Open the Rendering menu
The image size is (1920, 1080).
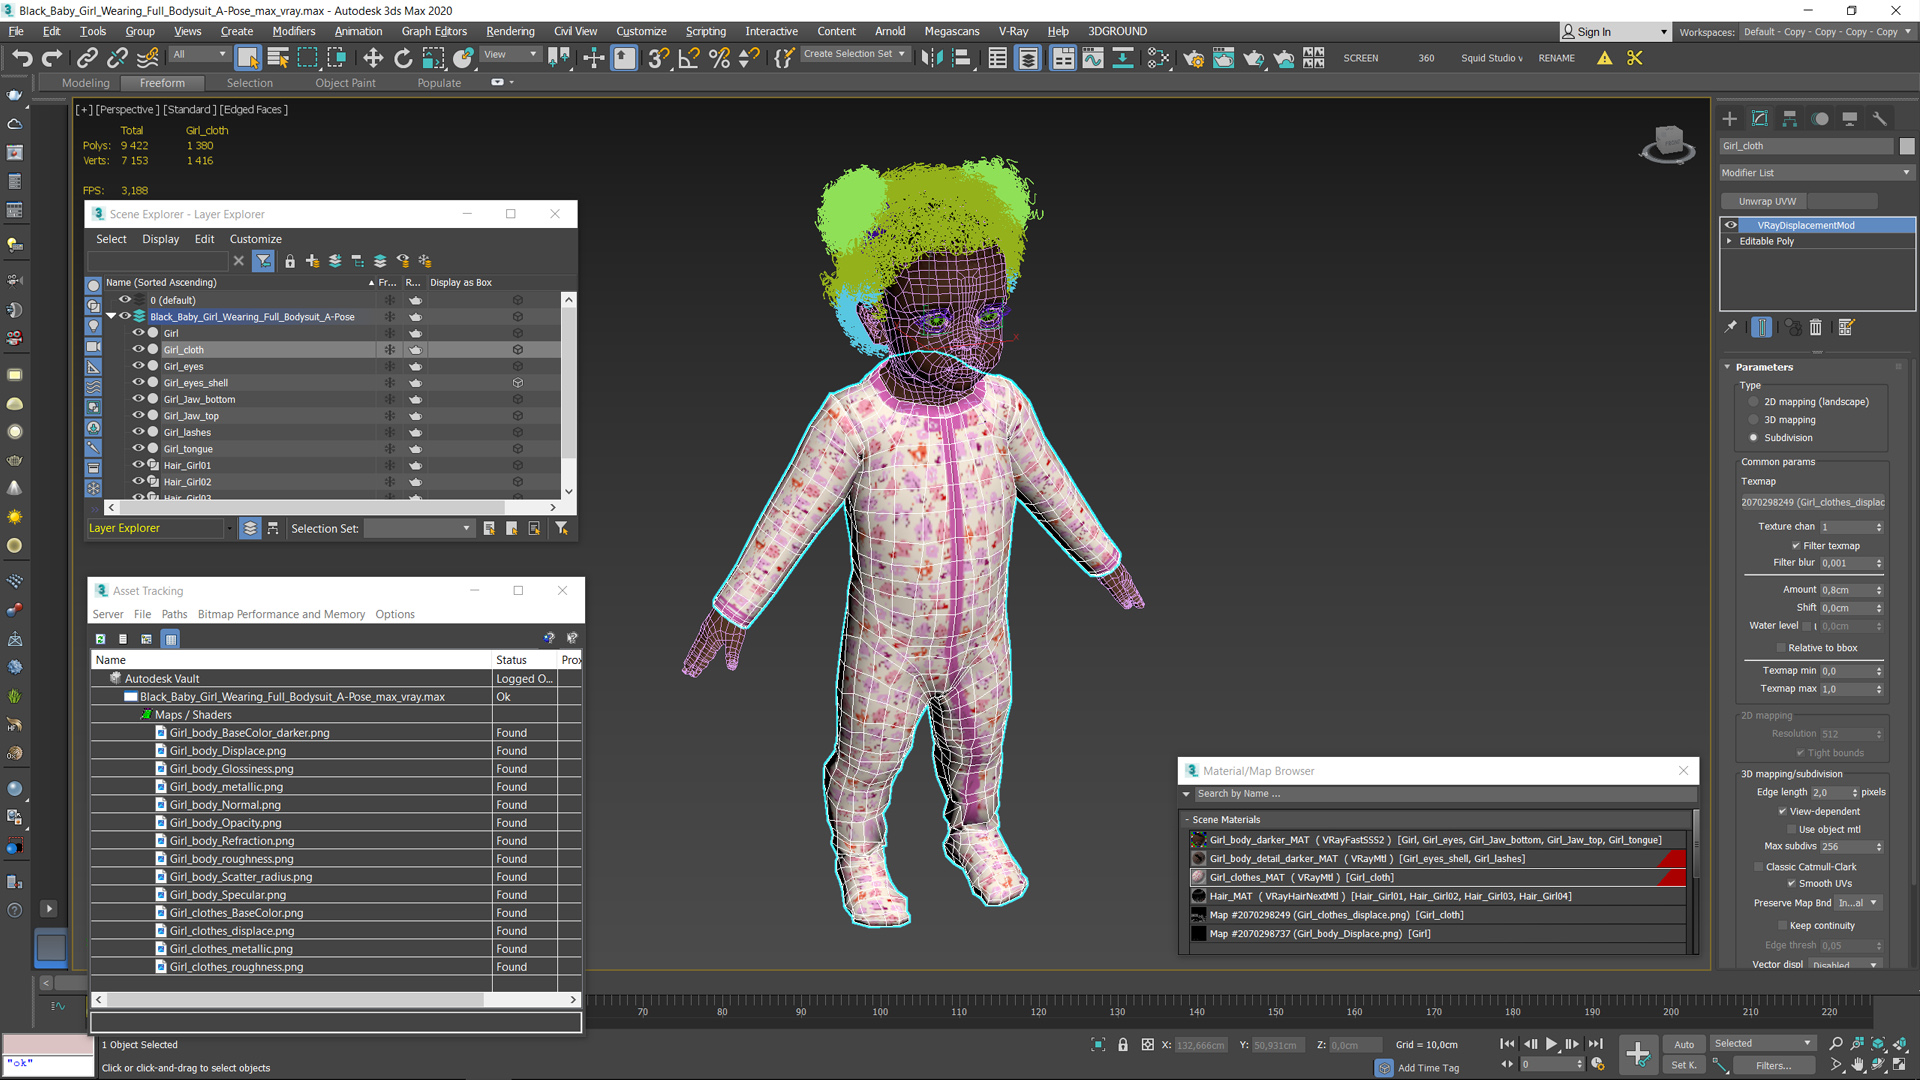pos(510,31)
